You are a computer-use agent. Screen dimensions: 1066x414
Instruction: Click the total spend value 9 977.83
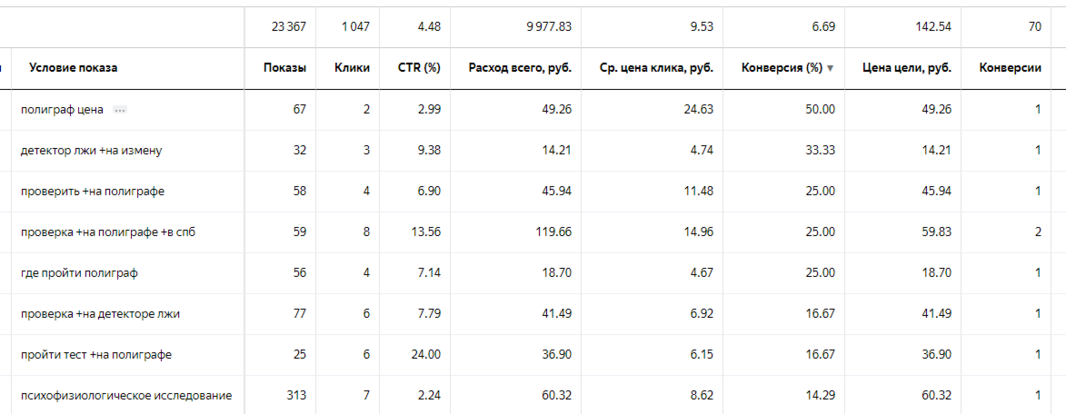(x=548, y=27)
